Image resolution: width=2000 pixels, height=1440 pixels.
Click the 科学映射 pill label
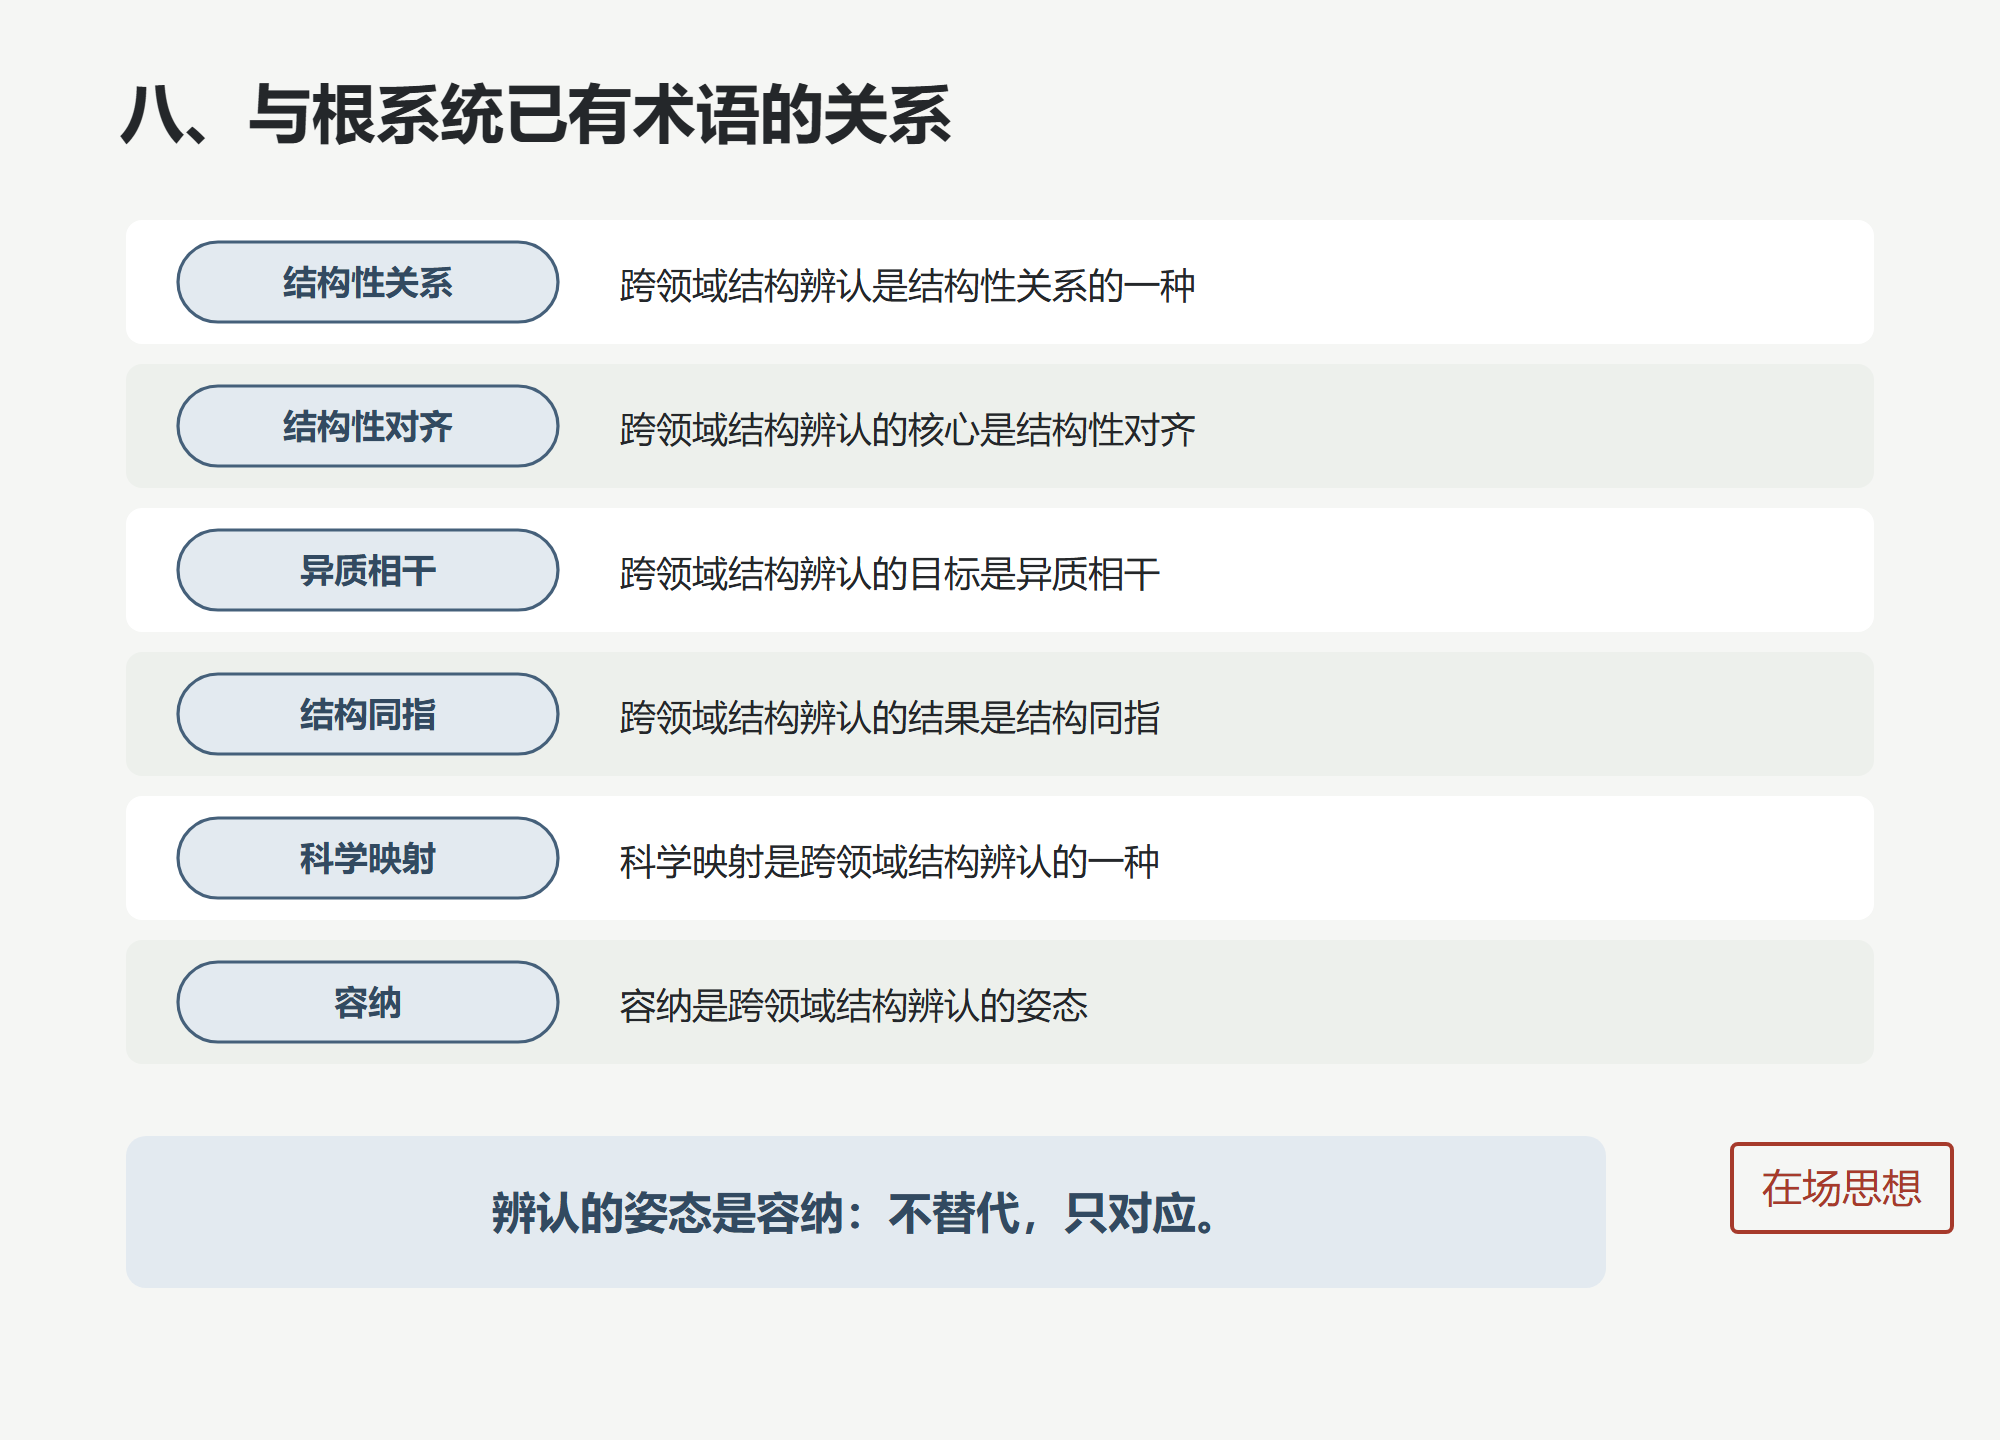368,858
